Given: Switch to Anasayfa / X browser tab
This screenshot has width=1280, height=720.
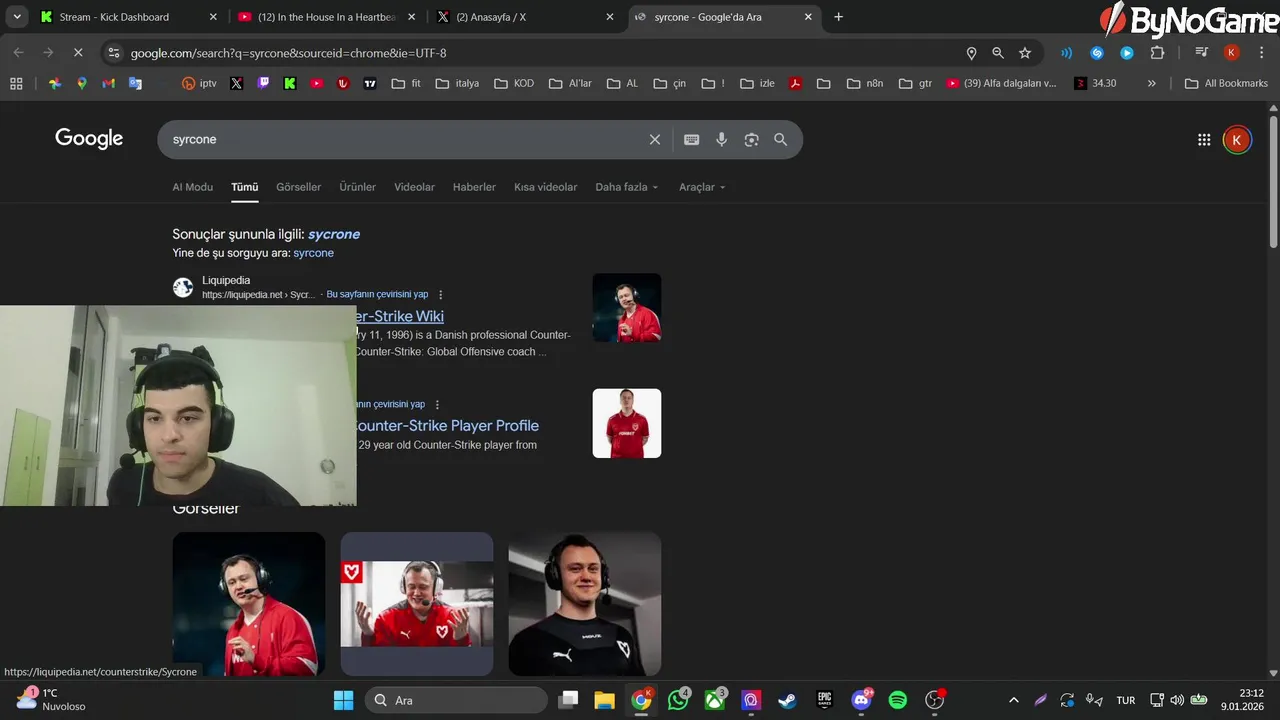Looking at the screenshot, I should (x=526, y=17).
